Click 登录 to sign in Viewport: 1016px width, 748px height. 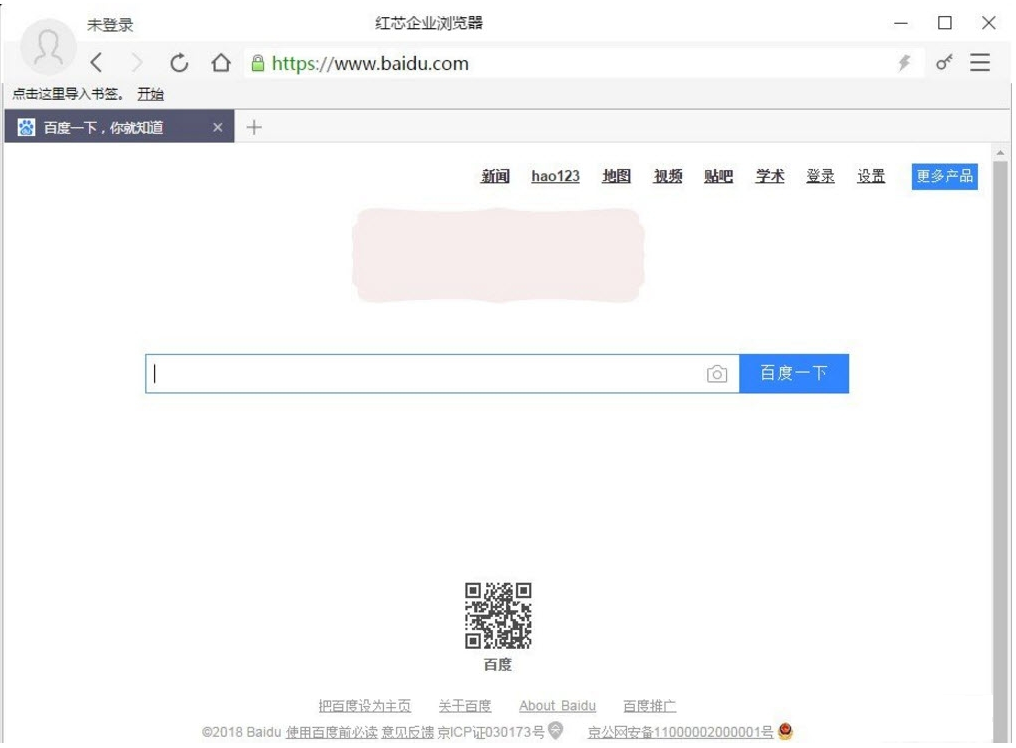click(x=820, y=176)
